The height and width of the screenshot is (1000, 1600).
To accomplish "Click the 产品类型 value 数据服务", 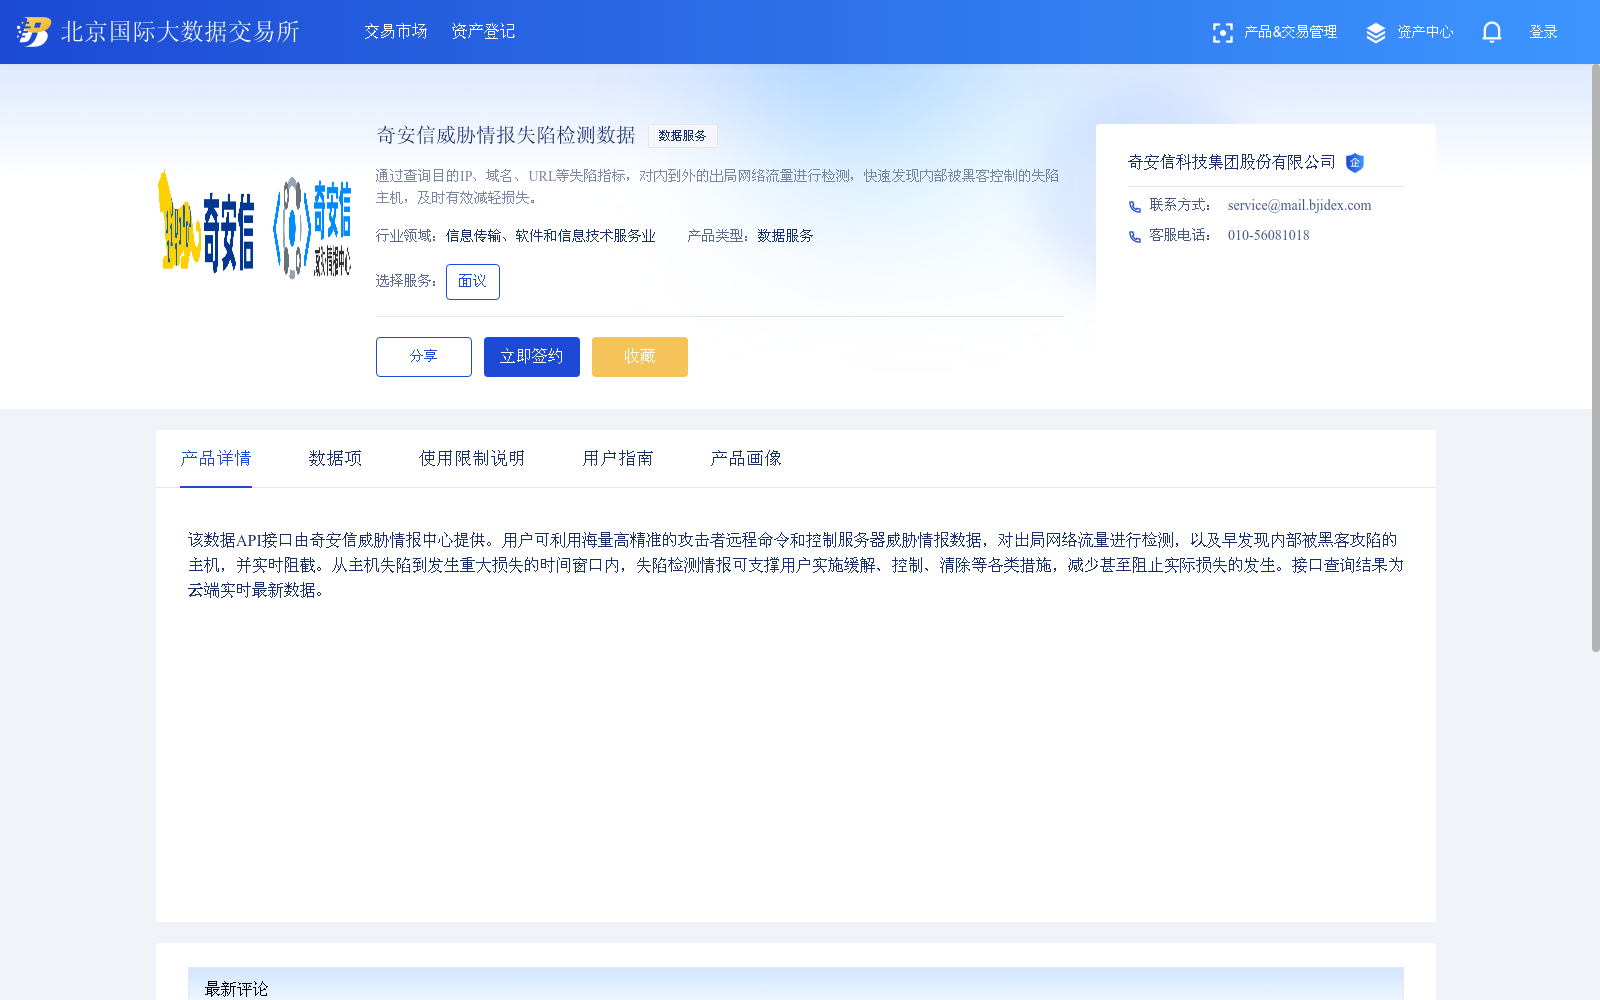I will [x=786, y=236].
